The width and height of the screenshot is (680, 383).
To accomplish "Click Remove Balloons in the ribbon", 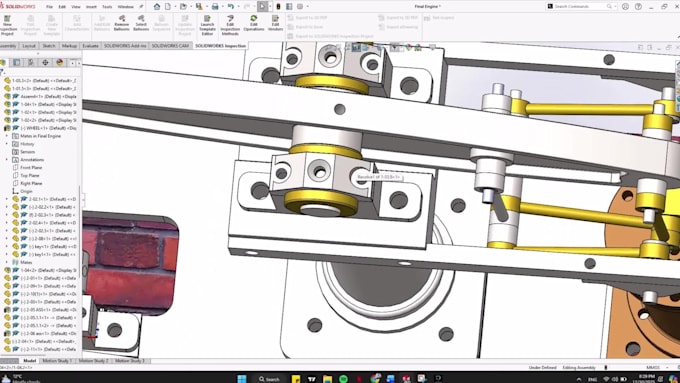I will (x=121, y=23).
